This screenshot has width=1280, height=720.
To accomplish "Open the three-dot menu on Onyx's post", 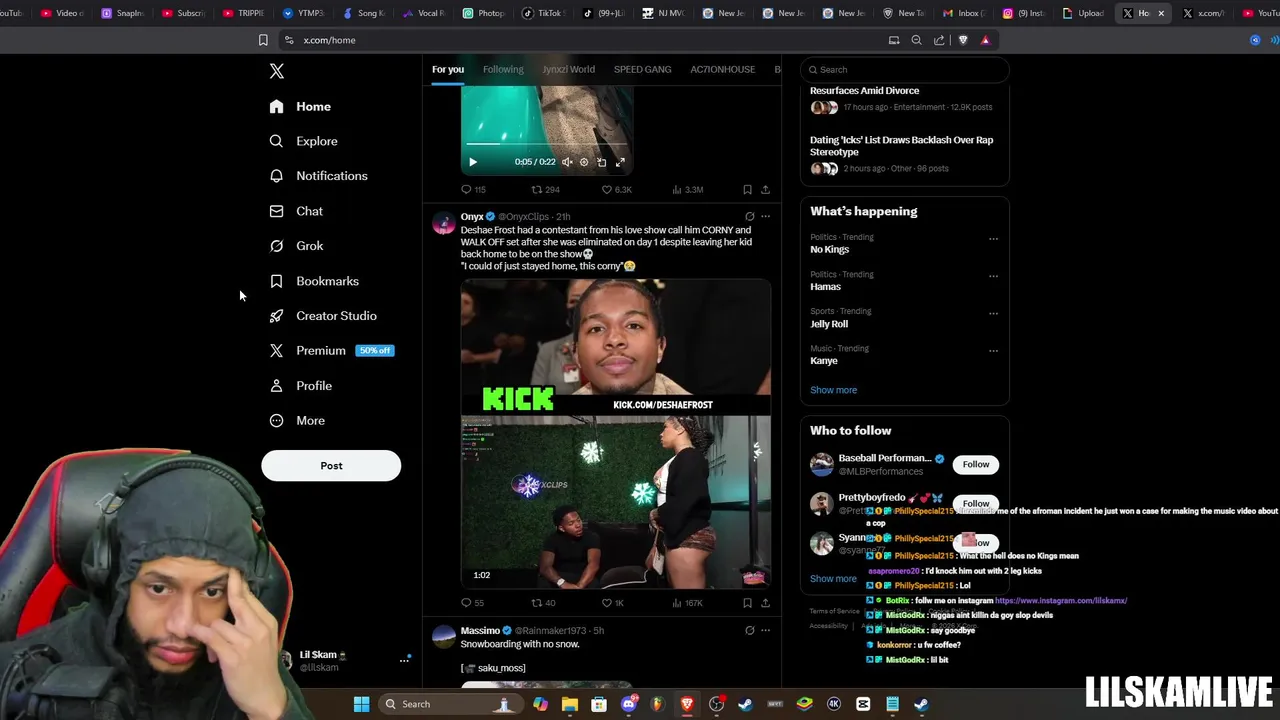I will pos(766,216).
